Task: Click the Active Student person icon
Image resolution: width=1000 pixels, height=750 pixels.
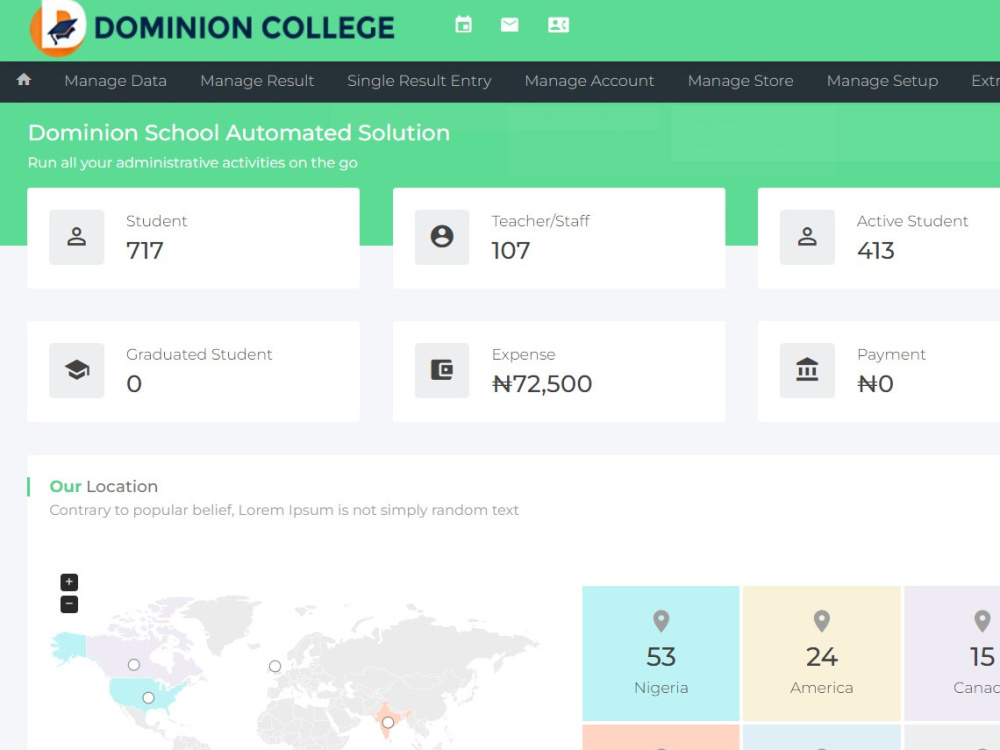Action: [807, 237]
